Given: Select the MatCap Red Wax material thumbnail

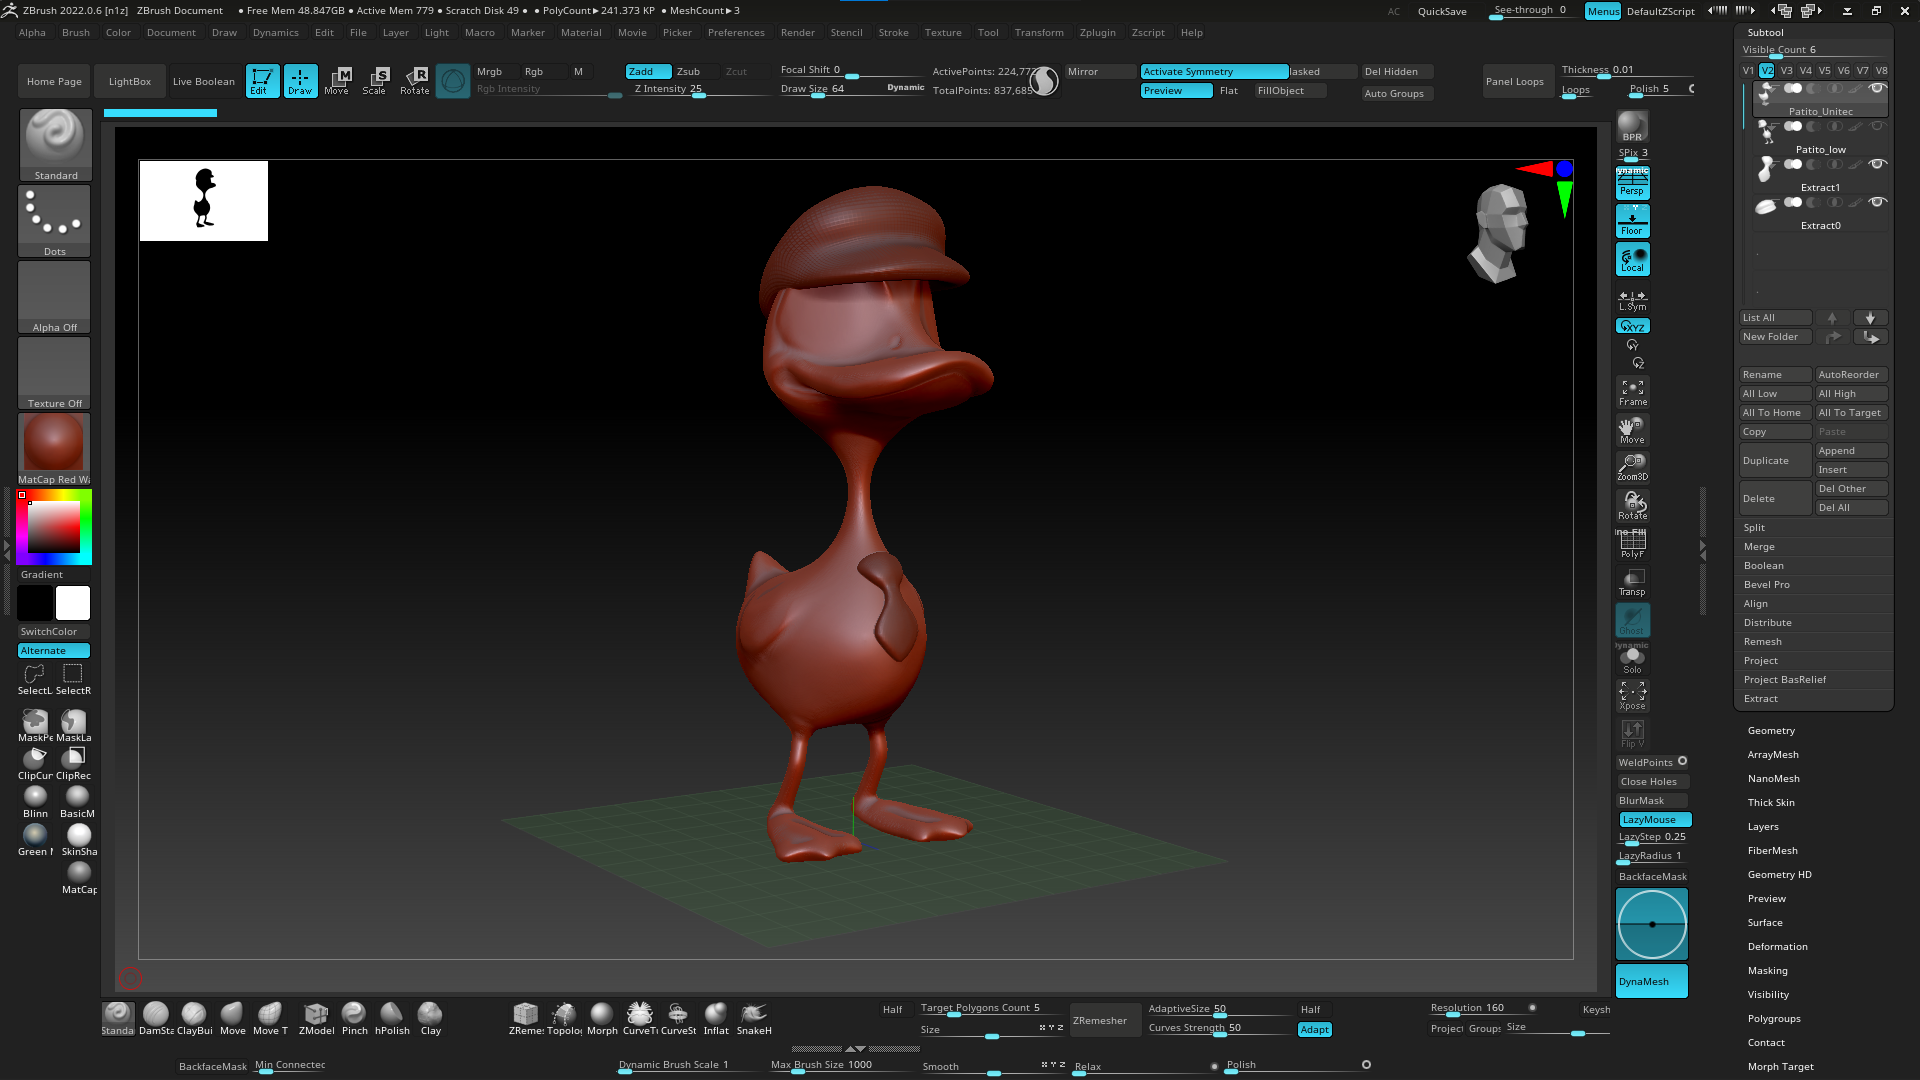Looking at the screenshot, I should click(54, 443).
